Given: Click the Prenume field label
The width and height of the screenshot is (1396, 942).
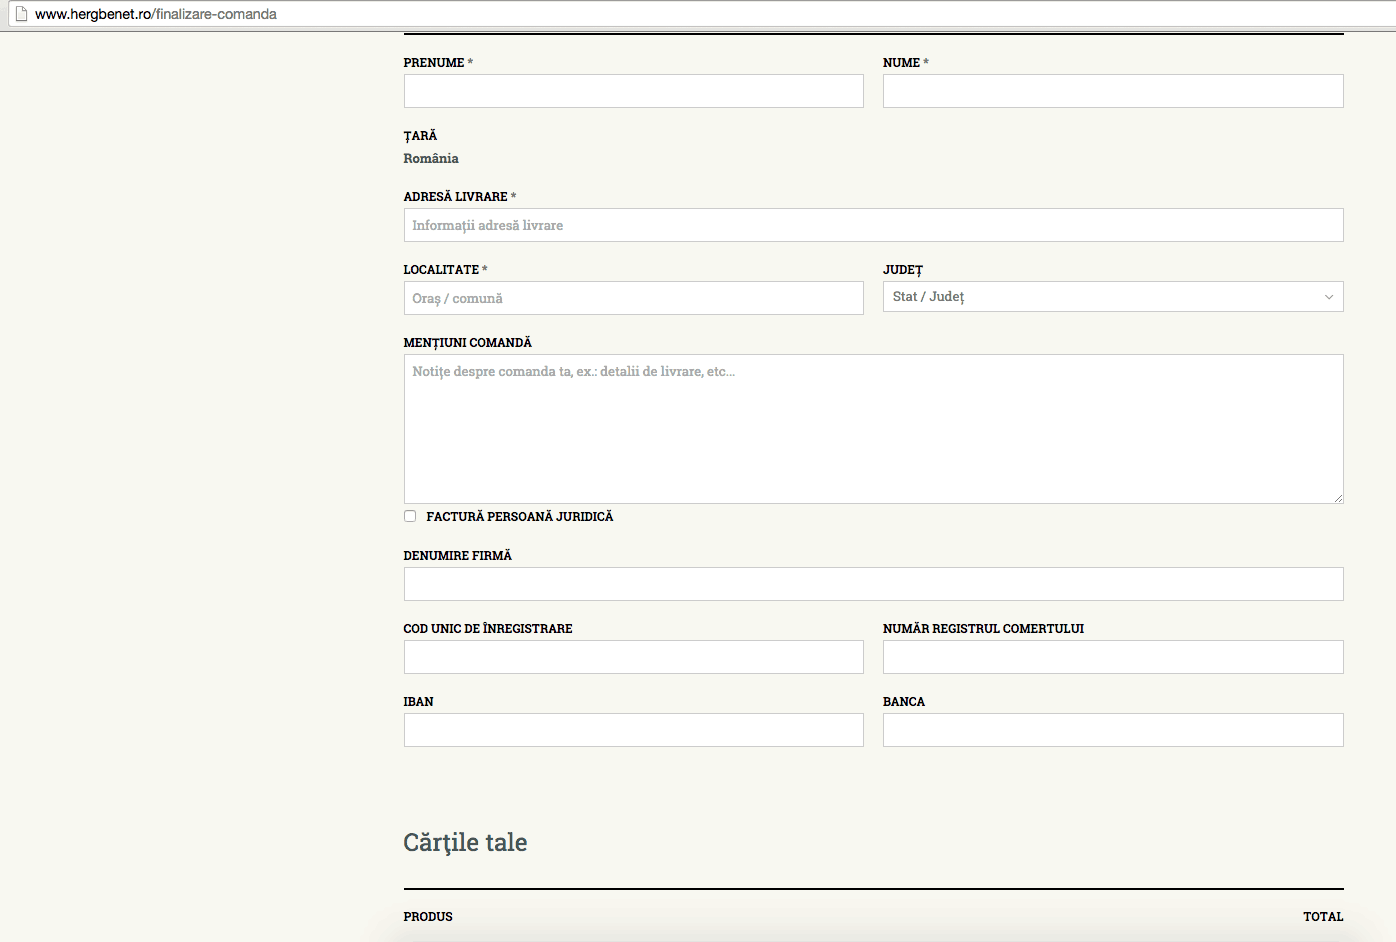Looking at the screenshot, I should pyautogui.click(x=434, y=63).
